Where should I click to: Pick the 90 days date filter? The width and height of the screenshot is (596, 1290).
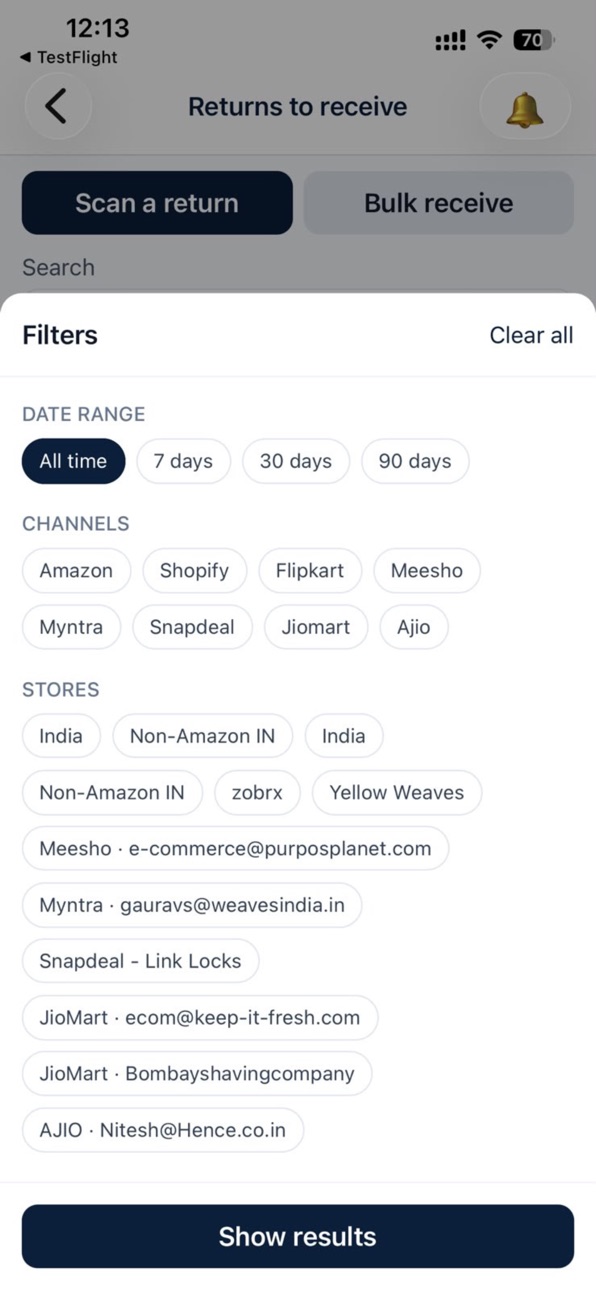(x=415, y=461)
